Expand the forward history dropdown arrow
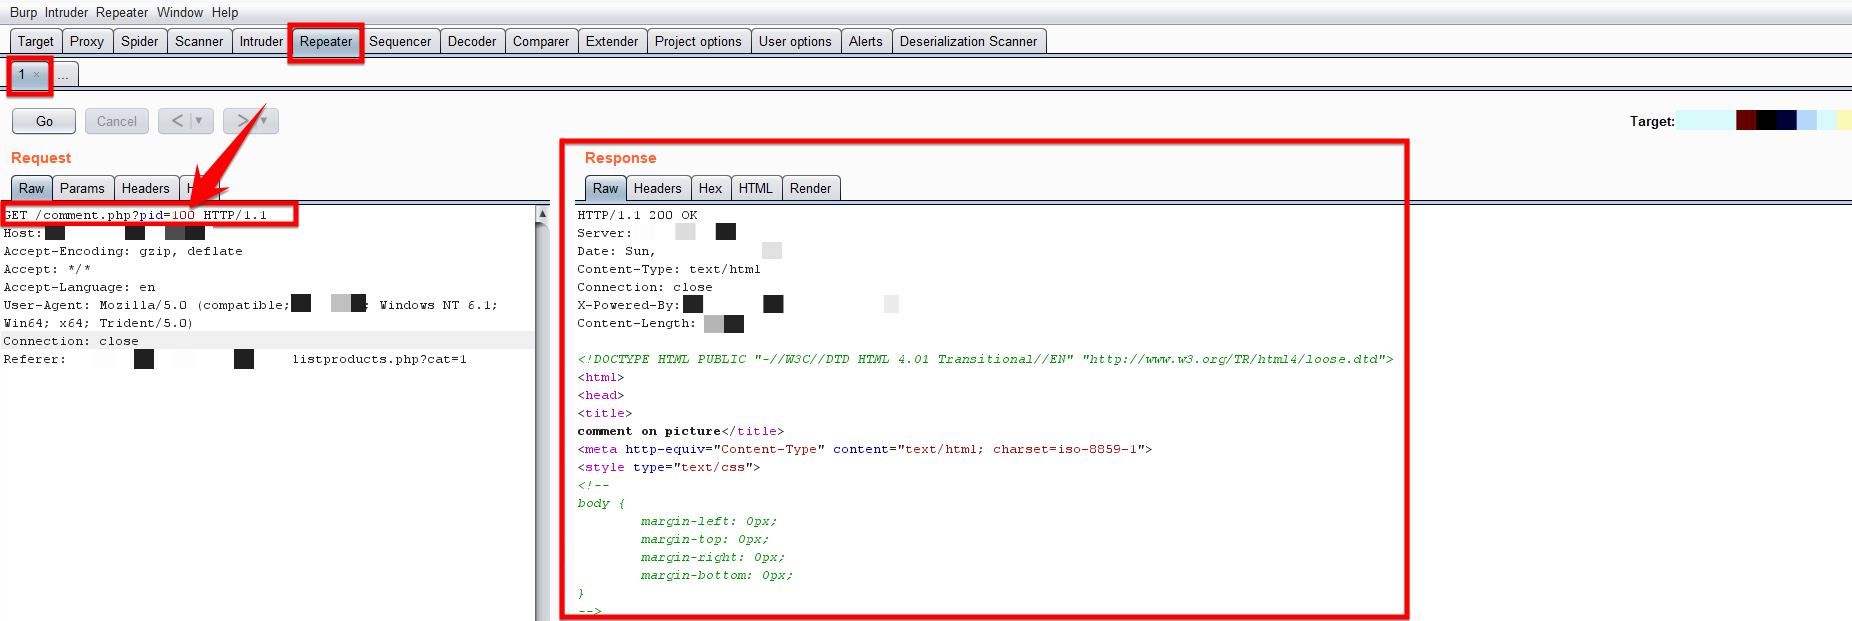The width and height of the screenshot is (1852, 621). [x=264, y=121]
